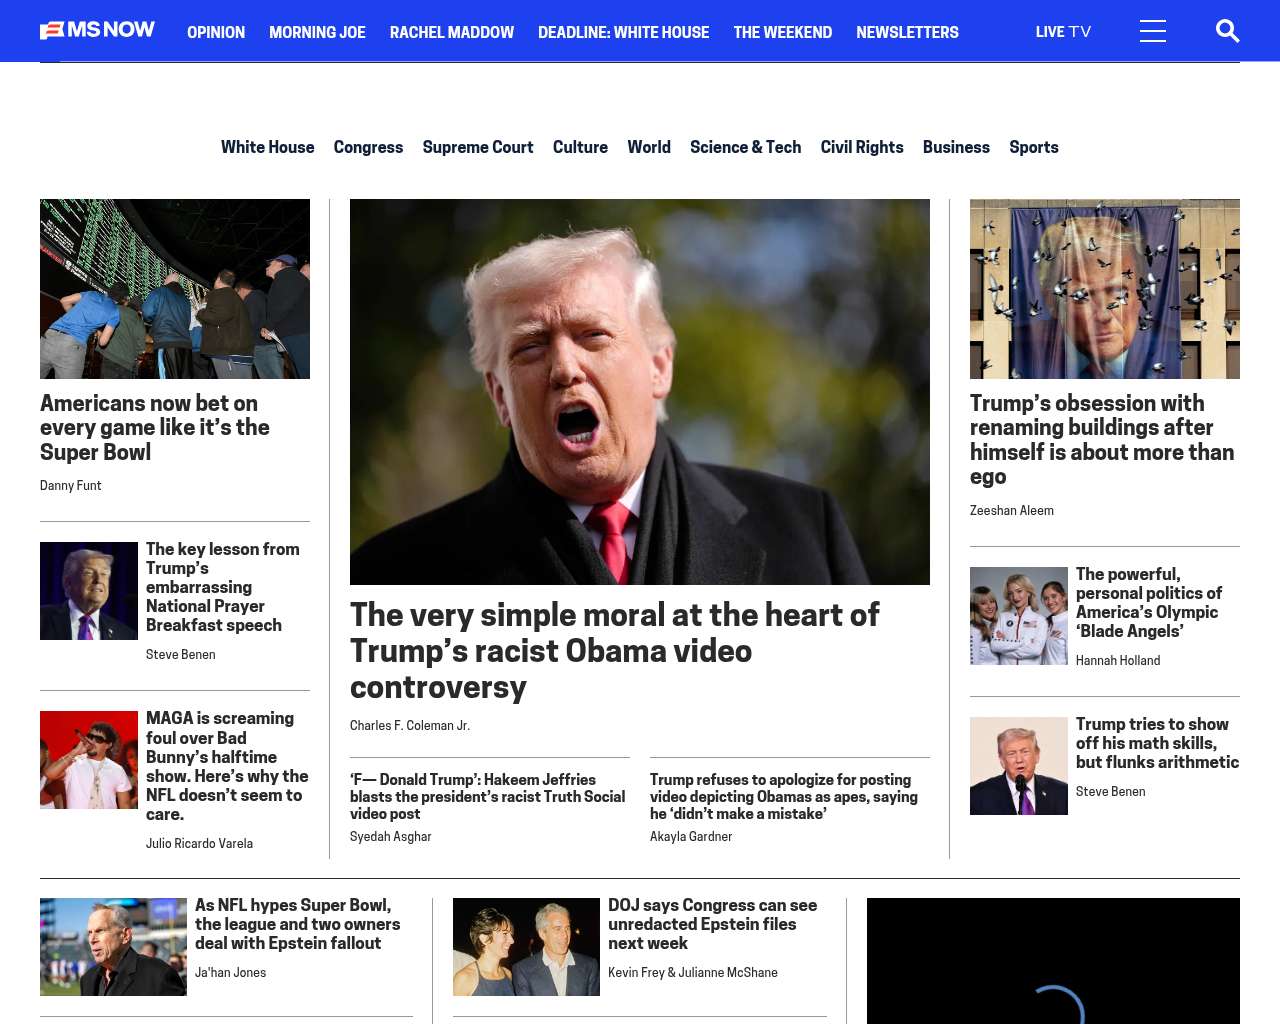This screenshot has width=1280, height=1024.
Task: Click the MS NOW logo
Action: 97,30
